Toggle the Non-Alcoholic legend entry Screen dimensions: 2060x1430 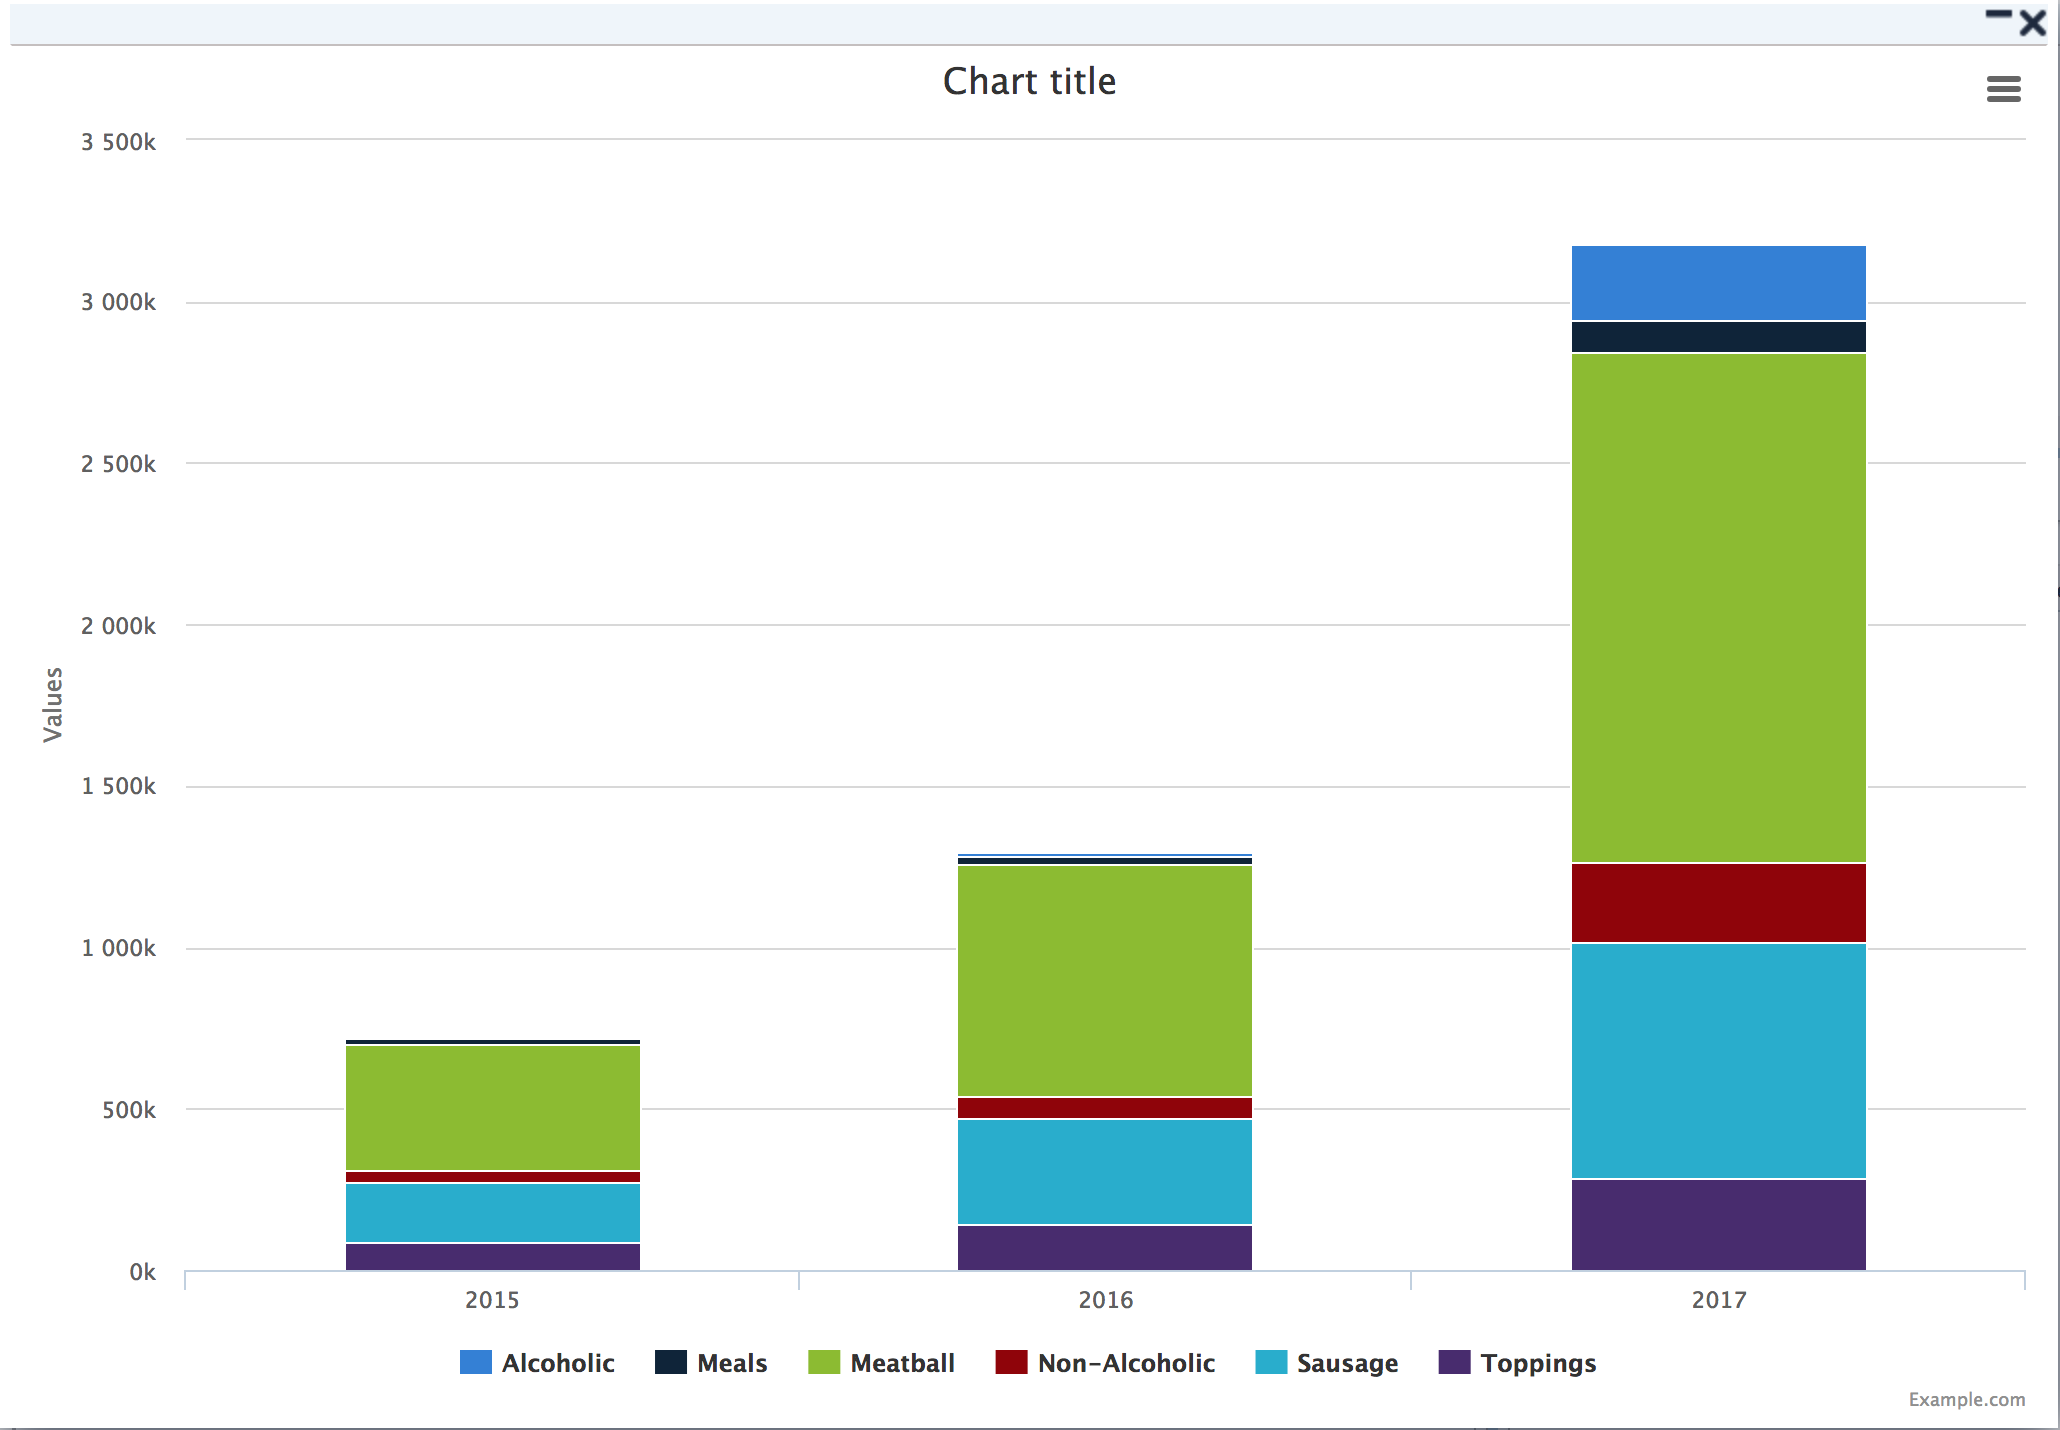(x=1125, y=1363)
